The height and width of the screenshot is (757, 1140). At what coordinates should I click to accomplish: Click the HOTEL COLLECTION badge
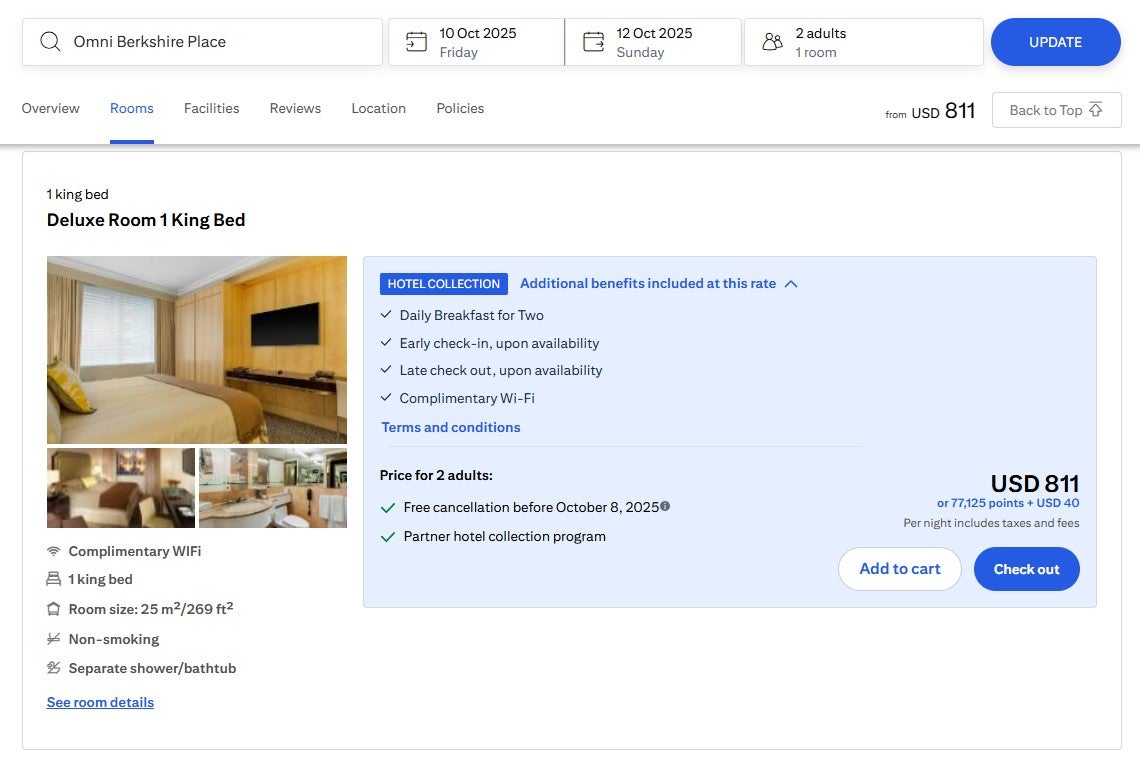(443, 284)
